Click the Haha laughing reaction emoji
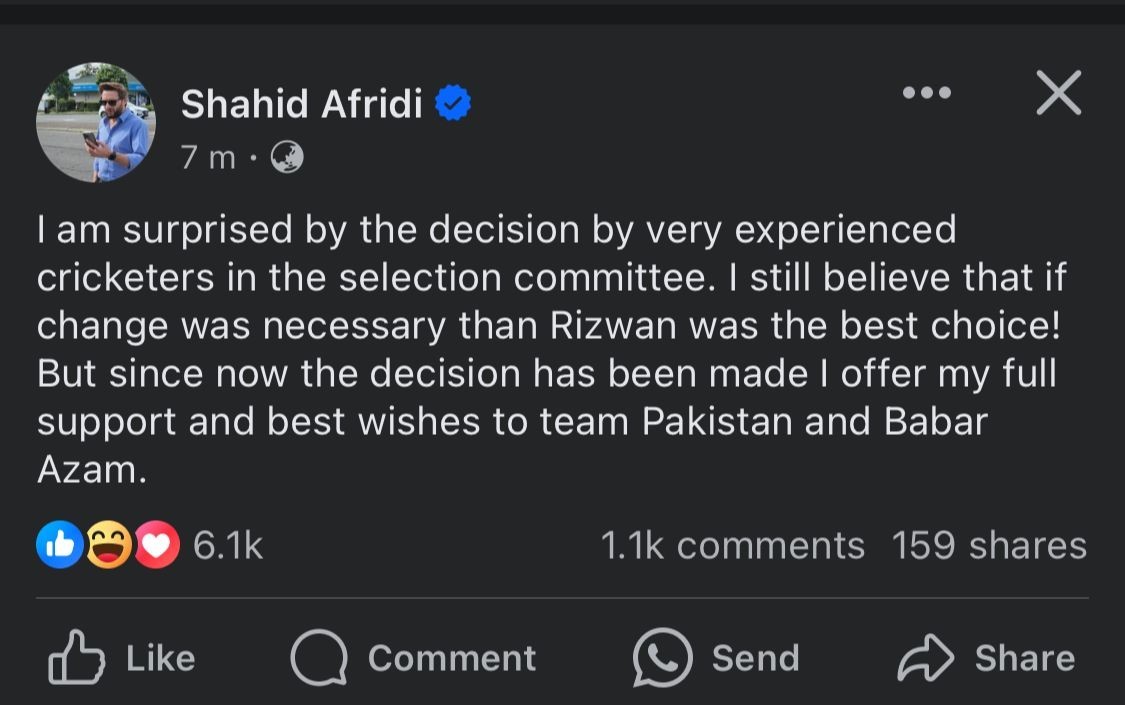 click(108, 545)
